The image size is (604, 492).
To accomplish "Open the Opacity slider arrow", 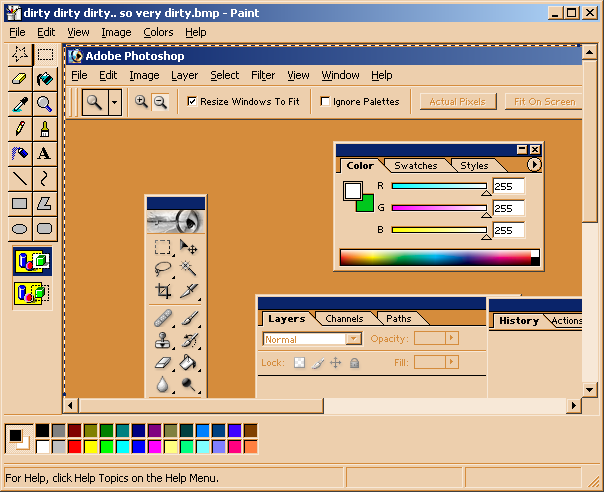I will [452, 338].
